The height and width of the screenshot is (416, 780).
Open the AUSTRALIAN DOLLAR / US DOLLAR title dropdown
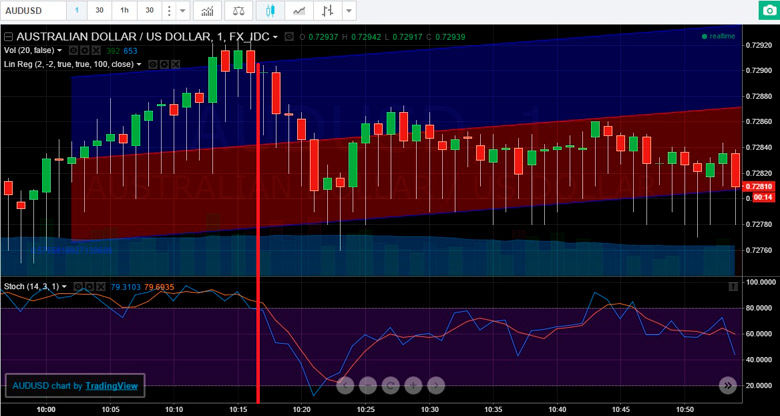tap(275, 37)
